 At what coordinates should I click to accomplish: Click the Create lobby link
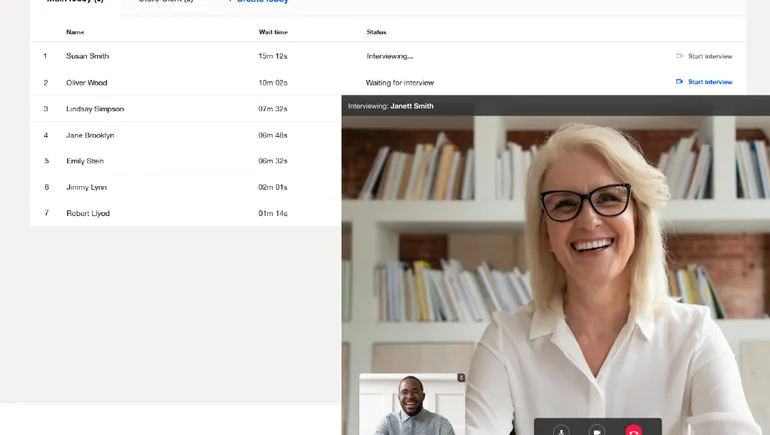pyautogui.click(x=257, y=2)
